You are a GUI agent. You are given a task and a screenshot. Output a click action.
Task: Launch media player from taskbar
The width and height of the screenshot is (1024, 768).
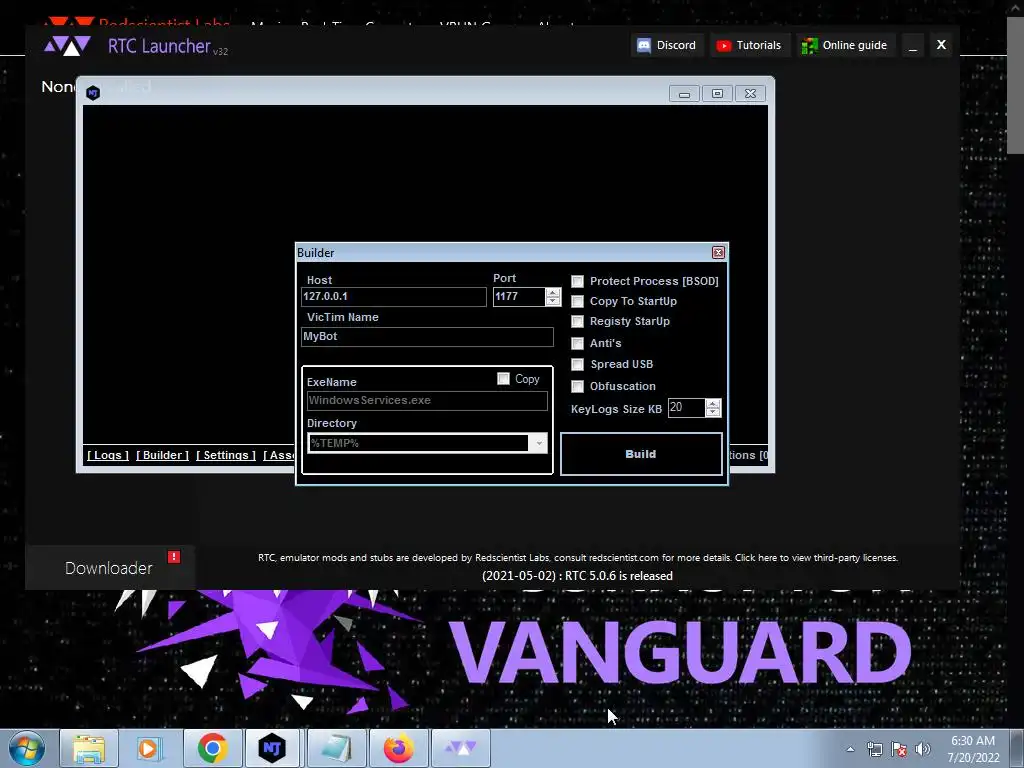150,748
